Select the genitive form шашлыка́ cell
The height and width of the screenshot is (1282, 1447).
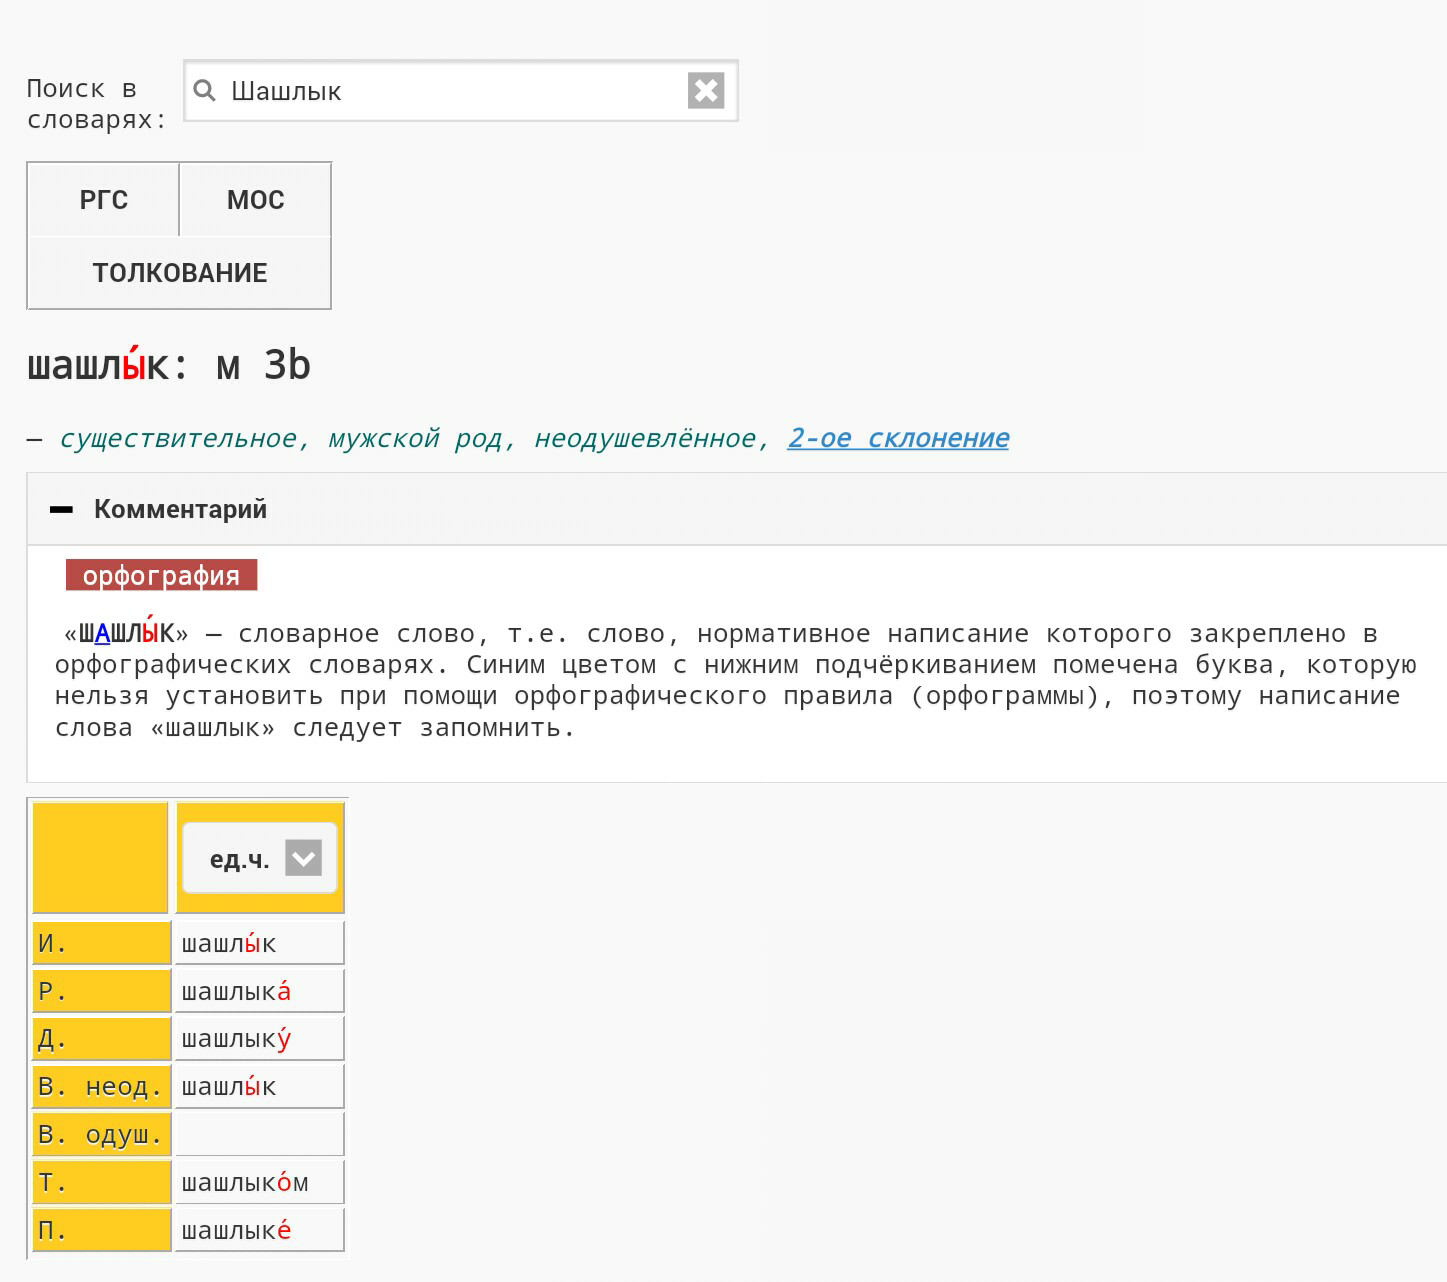click(x=259, y=991)
